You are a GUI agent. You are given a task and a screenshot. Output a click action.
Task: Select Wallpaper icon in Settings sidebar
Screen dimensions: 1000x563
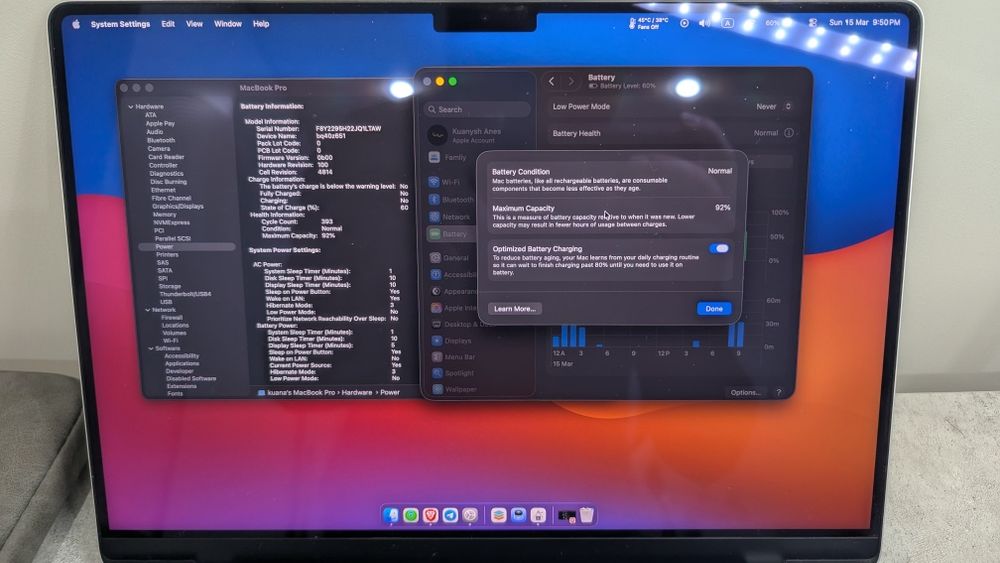[x=438, y=389]
